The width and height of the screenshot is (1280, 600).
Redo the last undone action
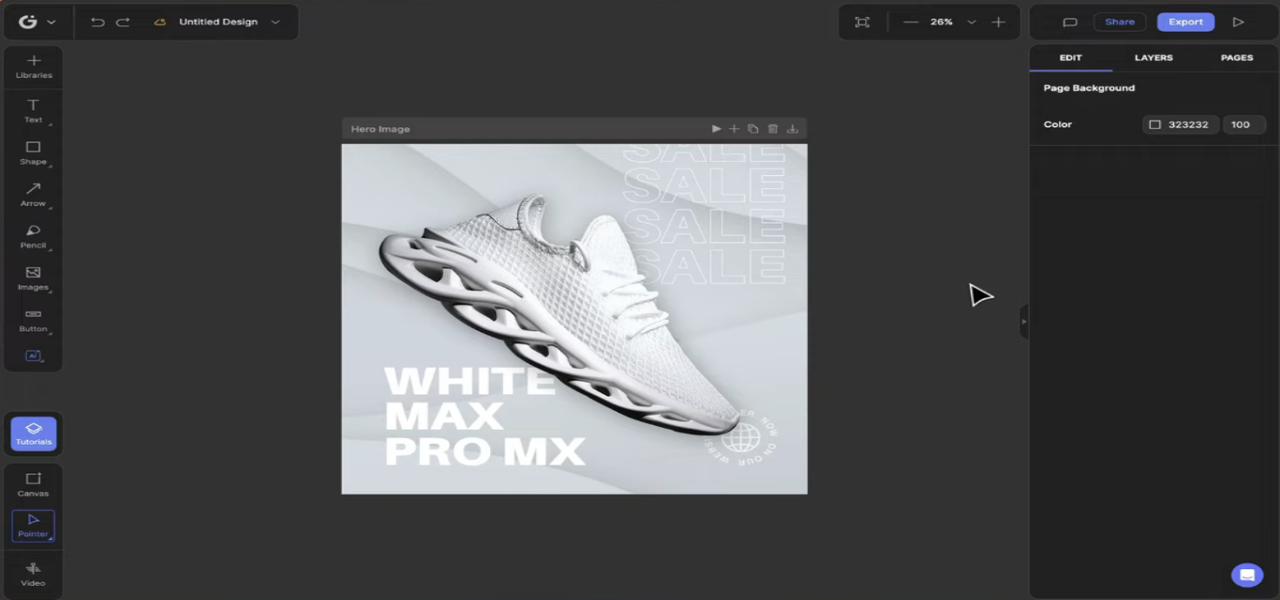pyautogui.click(x=123, y=22)
